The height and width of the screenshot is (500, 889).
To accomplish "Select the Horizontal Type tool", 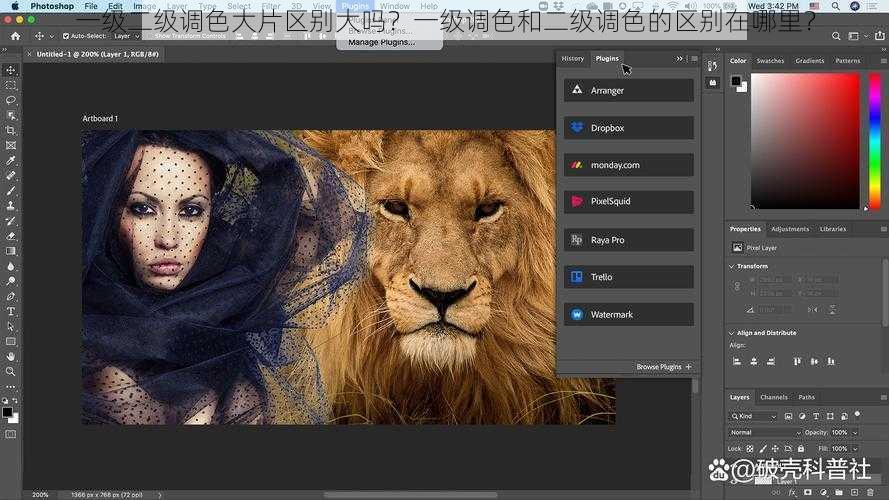I will pos(11,311).
